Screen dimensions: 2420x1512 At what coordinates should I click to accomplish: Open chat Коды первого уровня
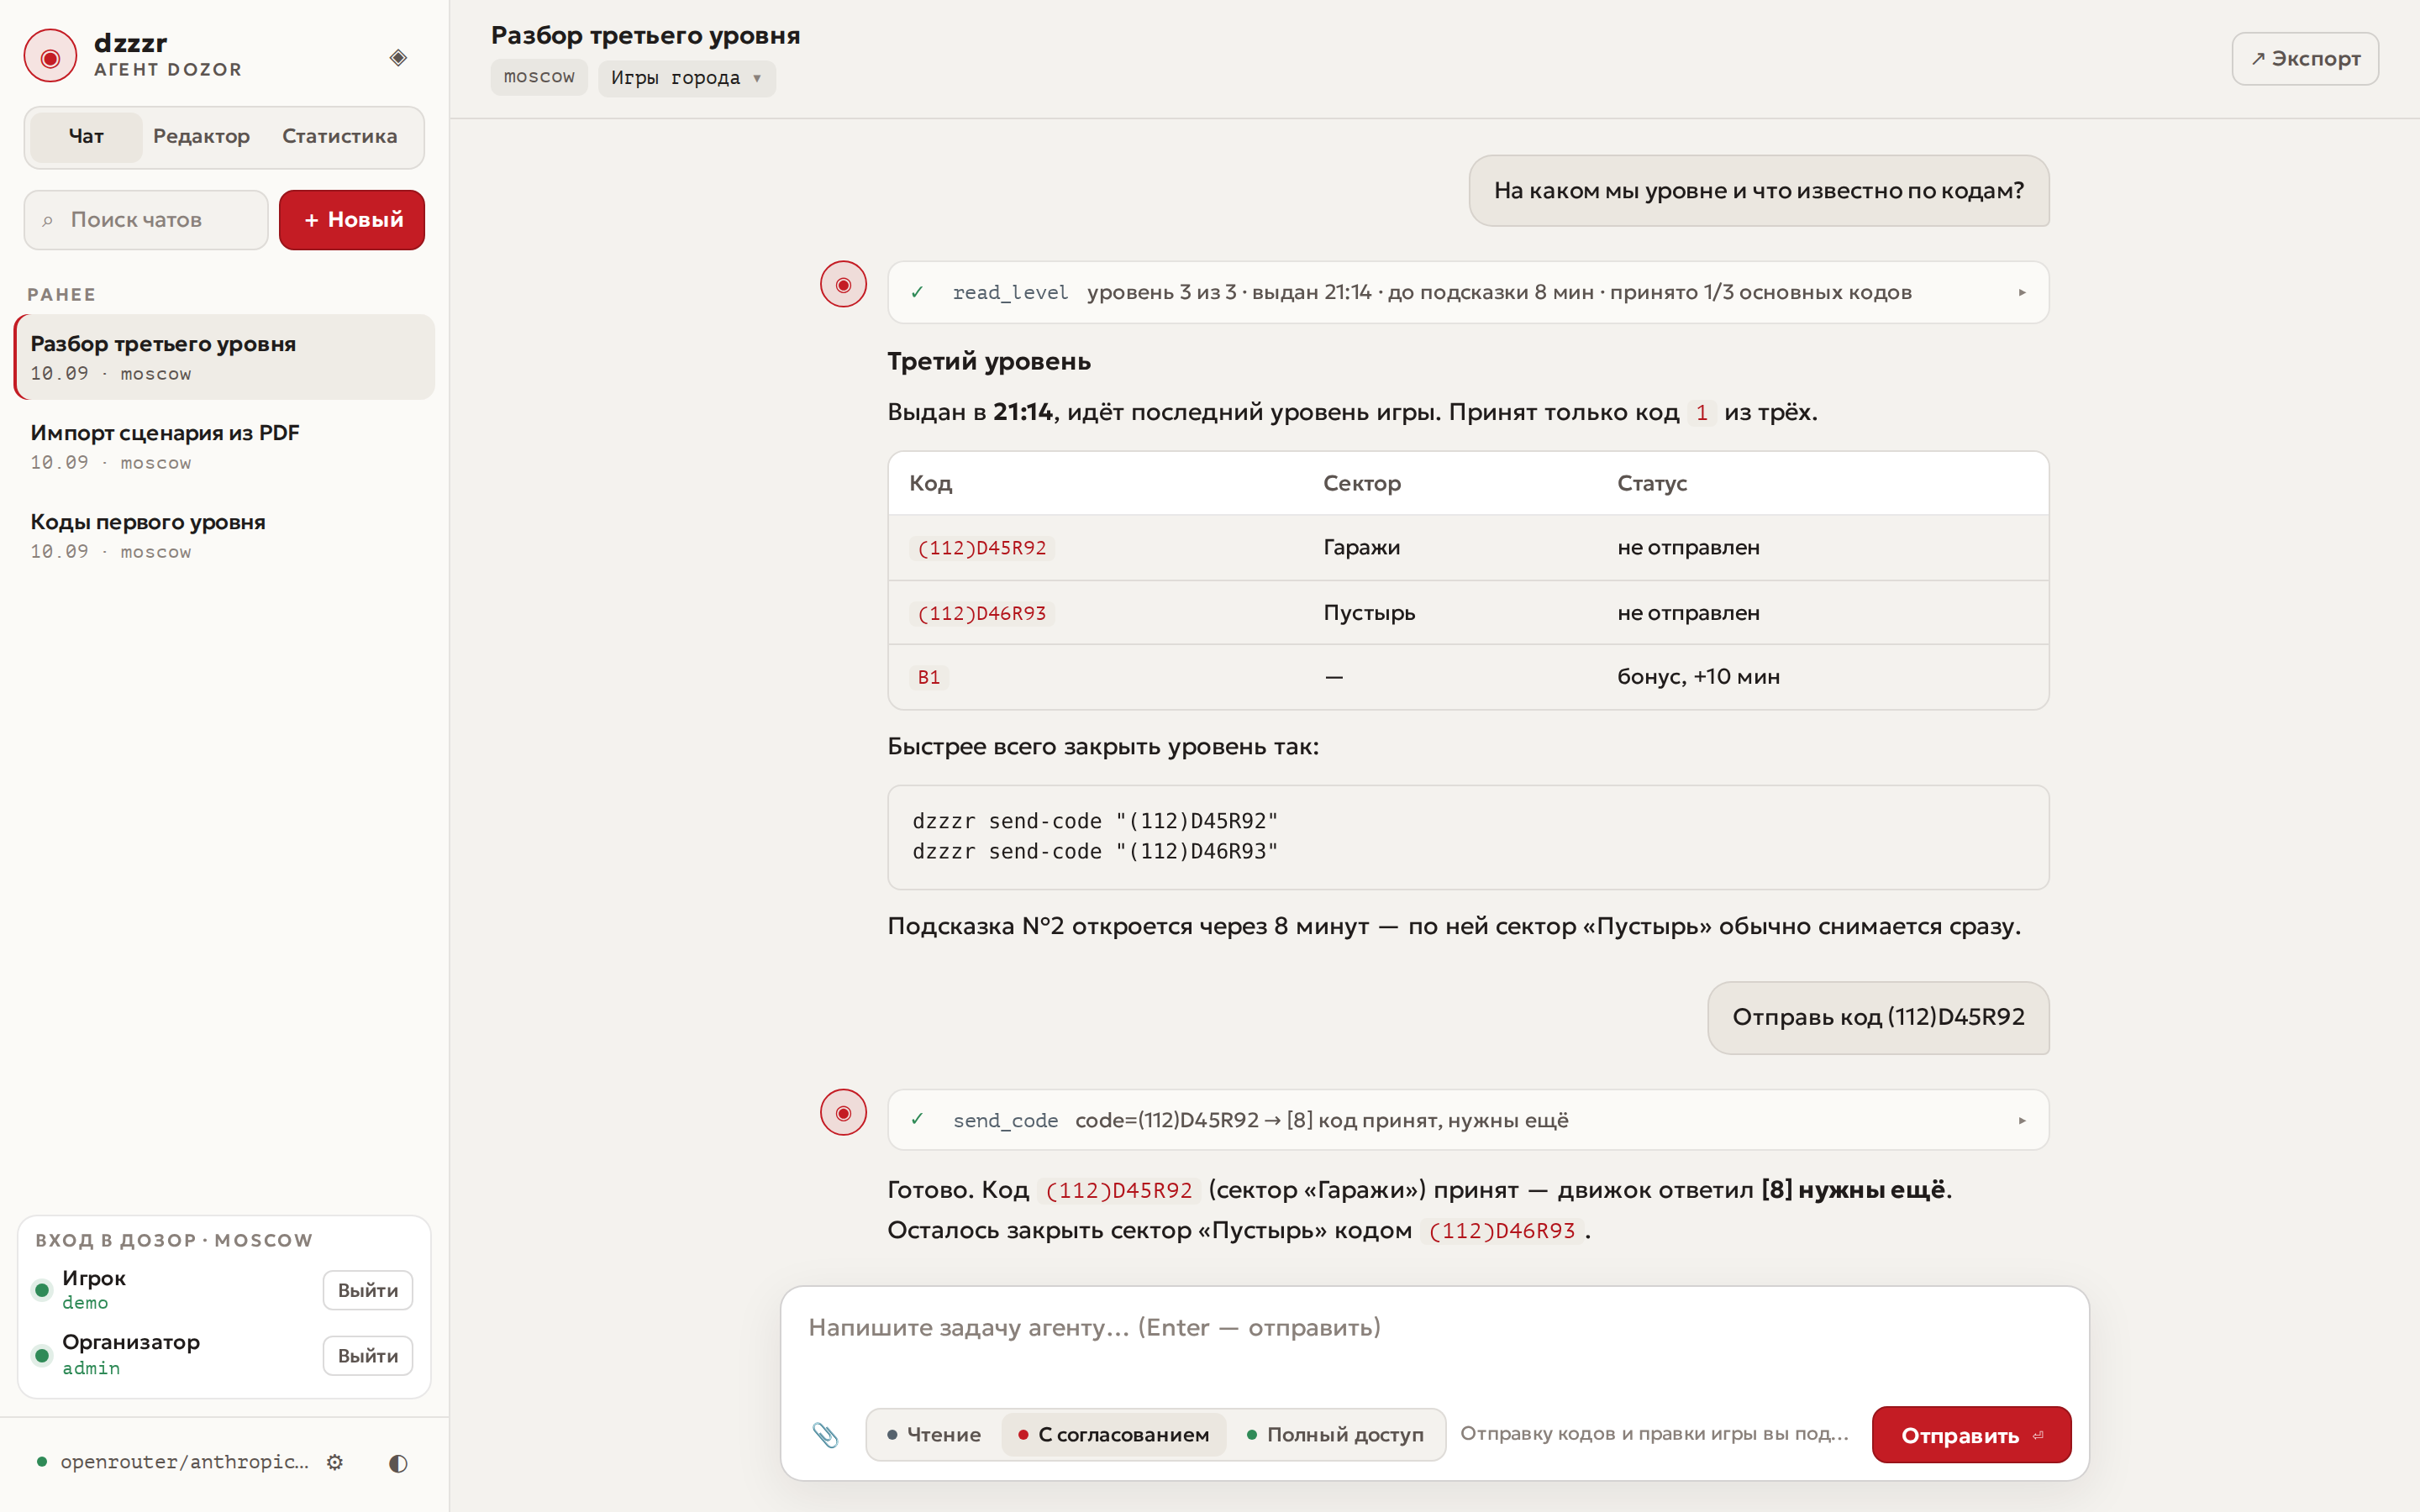pos(225,535)
